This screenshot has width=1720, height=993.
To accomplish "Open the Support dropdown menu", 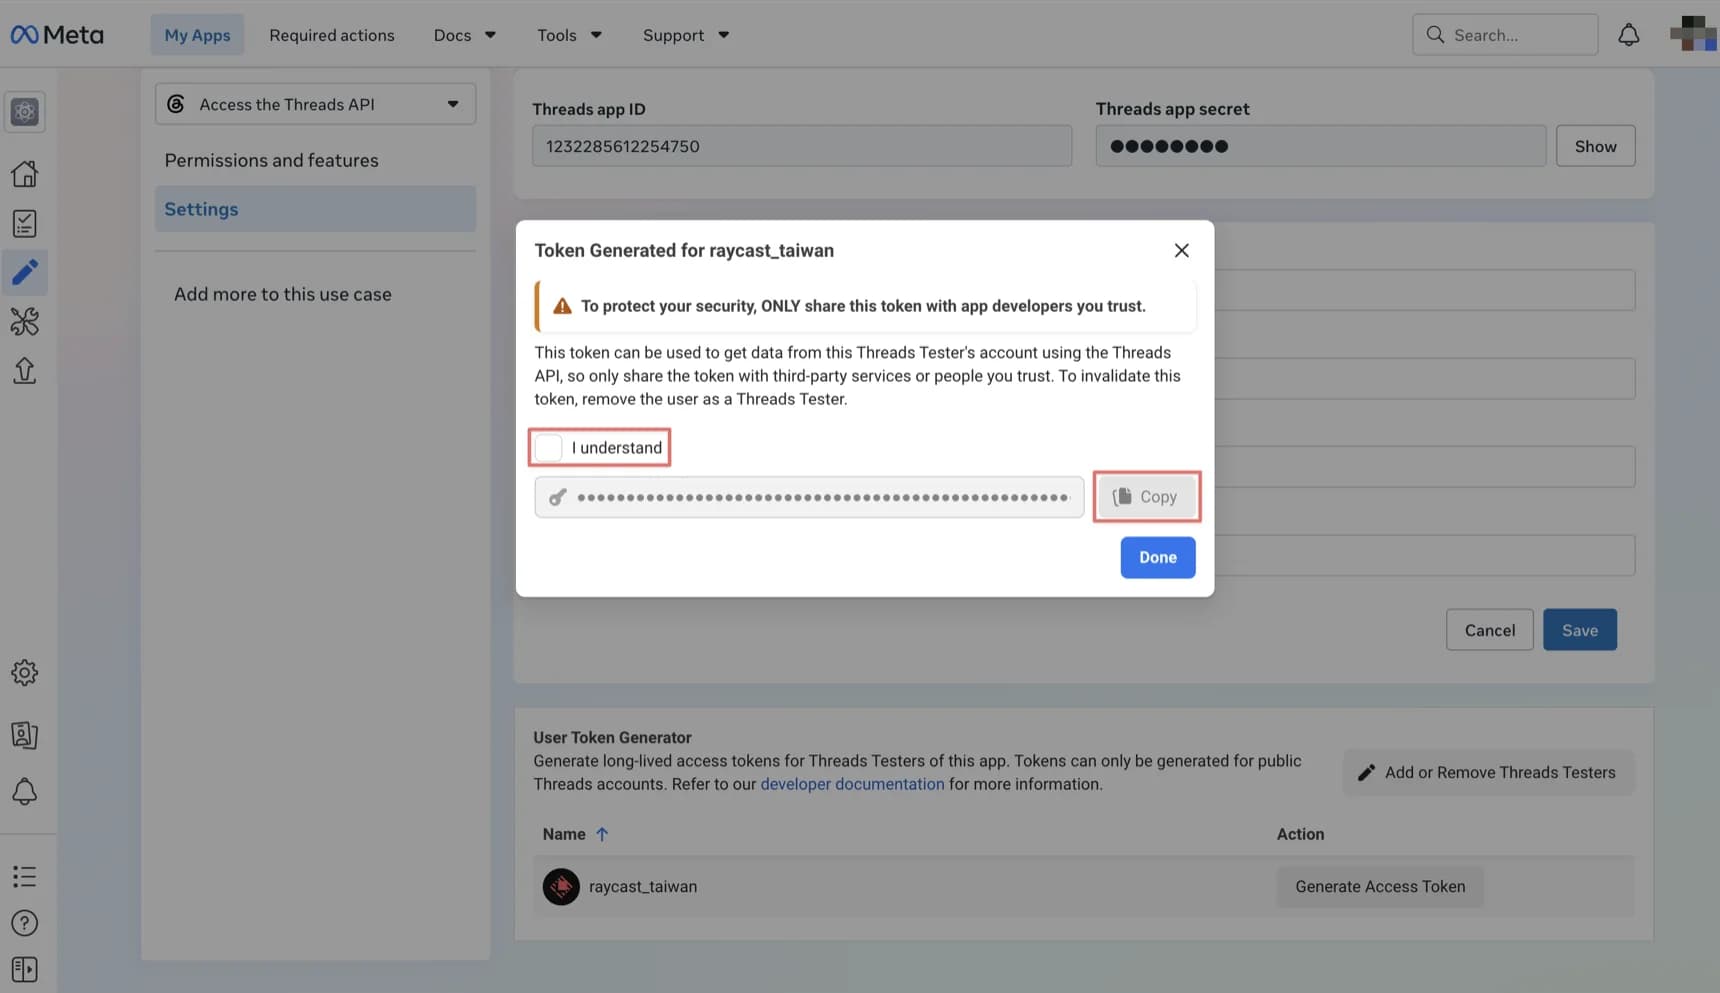I will (x=686, y=35).
